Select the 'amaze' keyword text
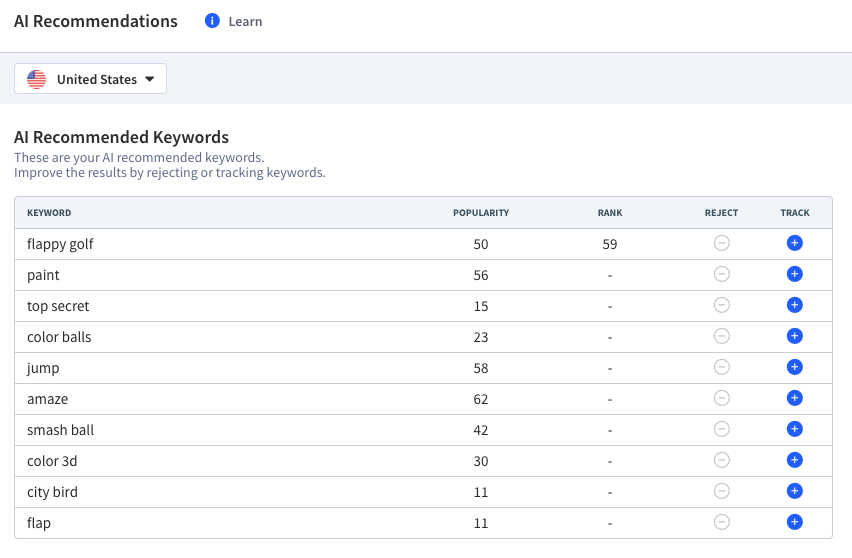This screenshot has width=852, height=558. [x=47, y=399]
